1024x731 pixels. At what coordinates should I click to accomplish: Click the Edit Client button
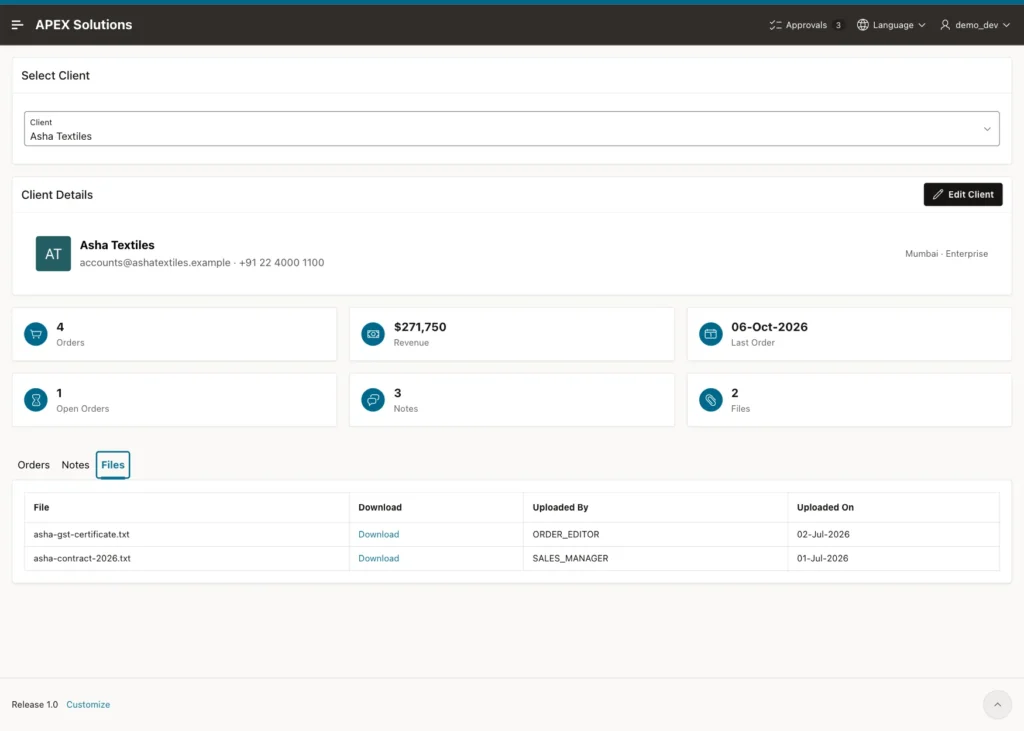963,195
